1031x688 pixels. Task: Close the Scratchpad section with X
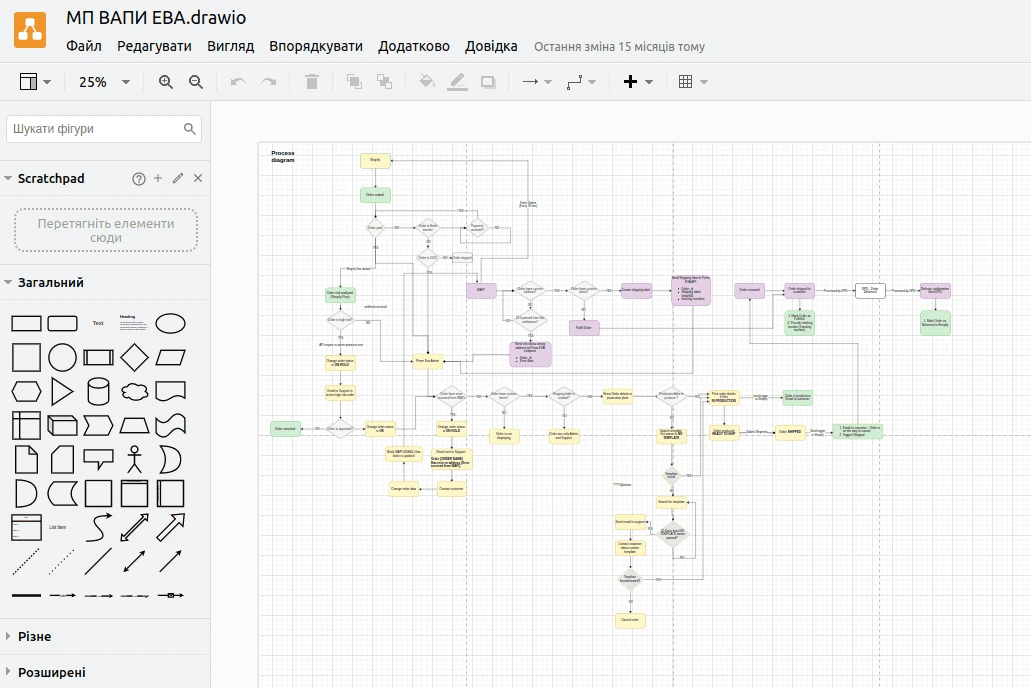pyautogui.click(x=198, y=178)
